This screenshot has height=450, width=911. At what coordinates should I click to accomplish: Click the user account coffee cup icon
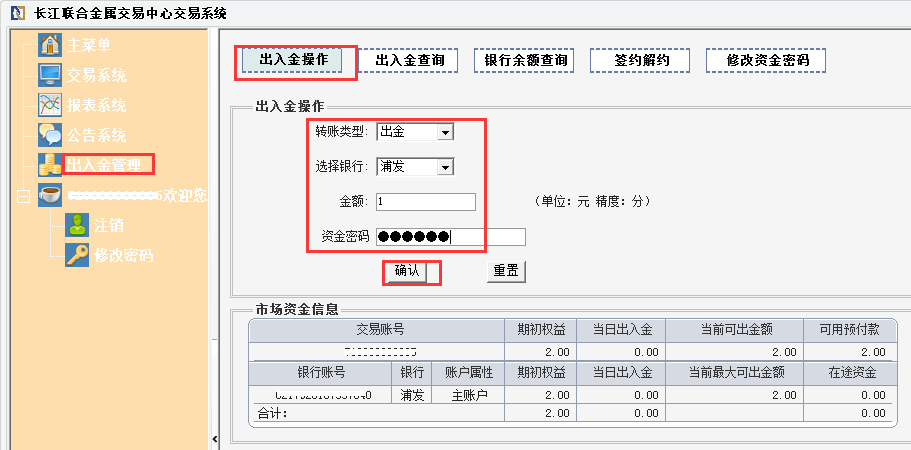point(50,195)
